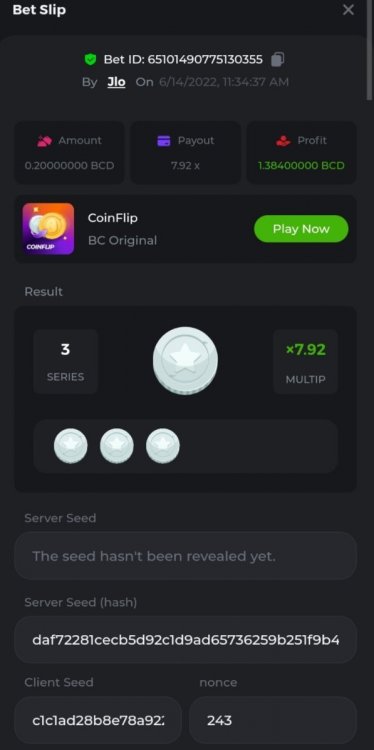
Task: Click the Payout card icon
Action: pos(164,141)
